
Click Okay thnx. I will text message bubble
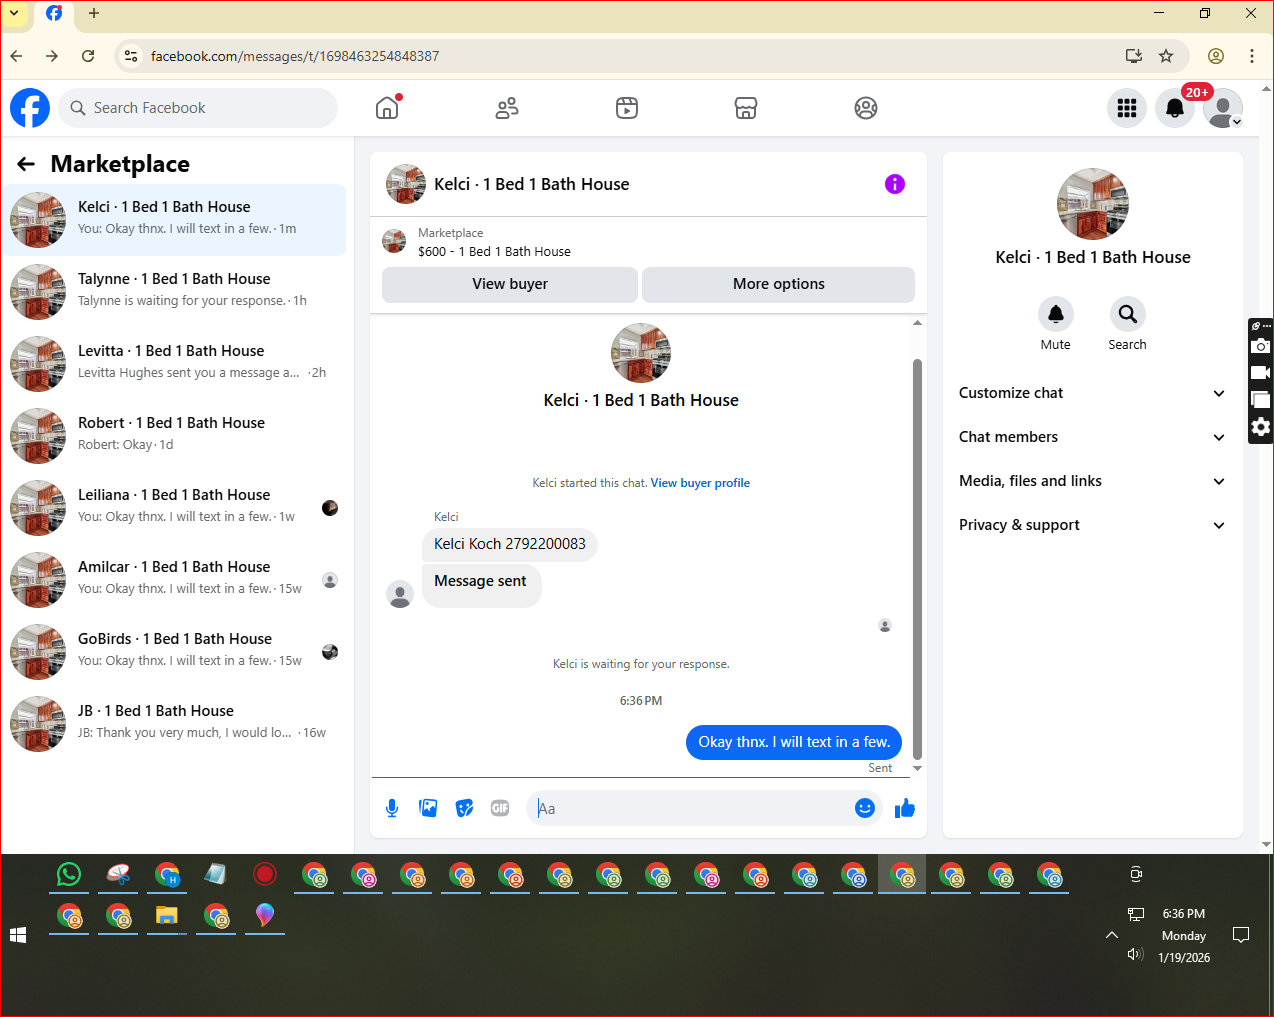tap(794, 742)
